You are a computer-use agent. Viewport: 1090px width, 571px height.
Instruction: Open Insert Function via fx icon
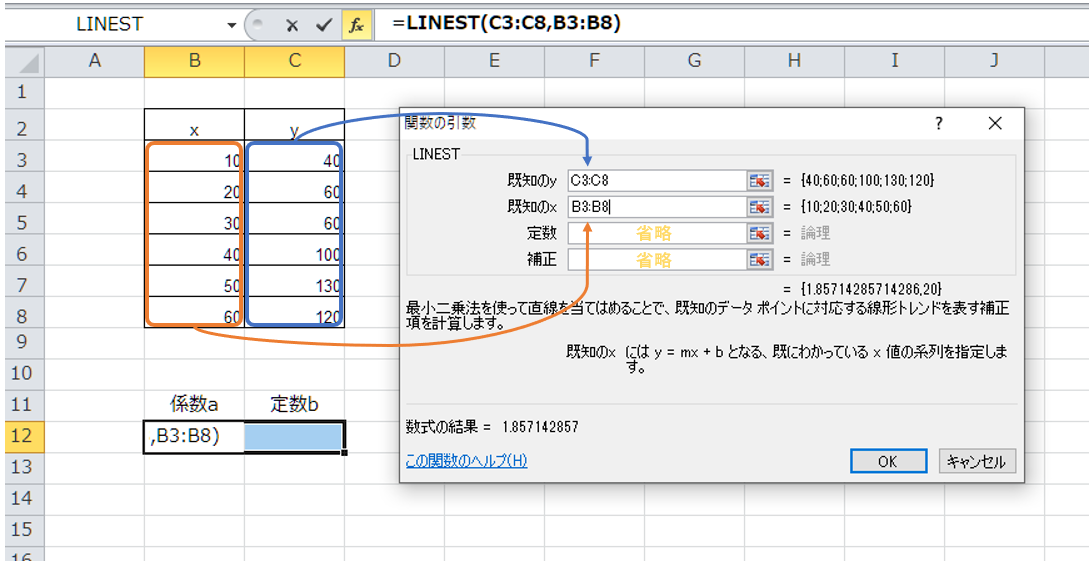[356, 26]
